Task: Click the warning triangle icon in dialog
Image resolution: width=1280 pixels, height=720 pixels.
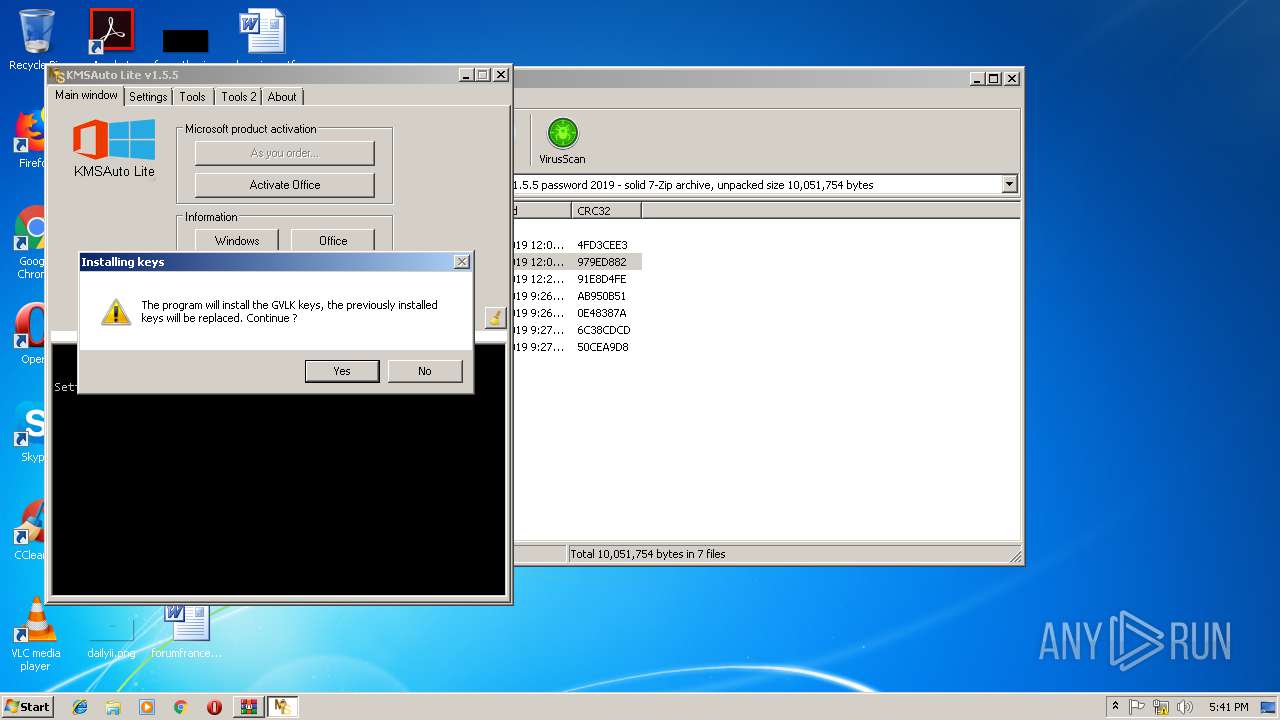Action: point(116,312)
